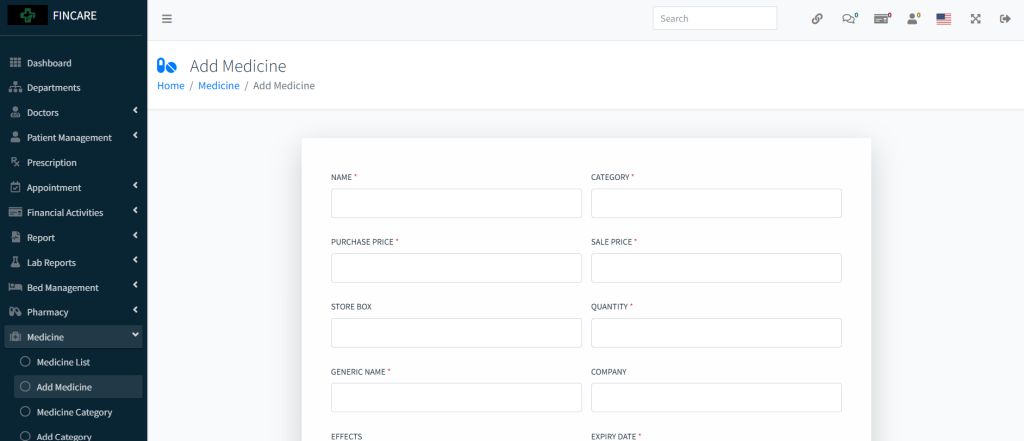Viewport: 1024px width, 441px height.
Task: Click the hamburger menu toggle icon
Action: [x=167, y=19]
